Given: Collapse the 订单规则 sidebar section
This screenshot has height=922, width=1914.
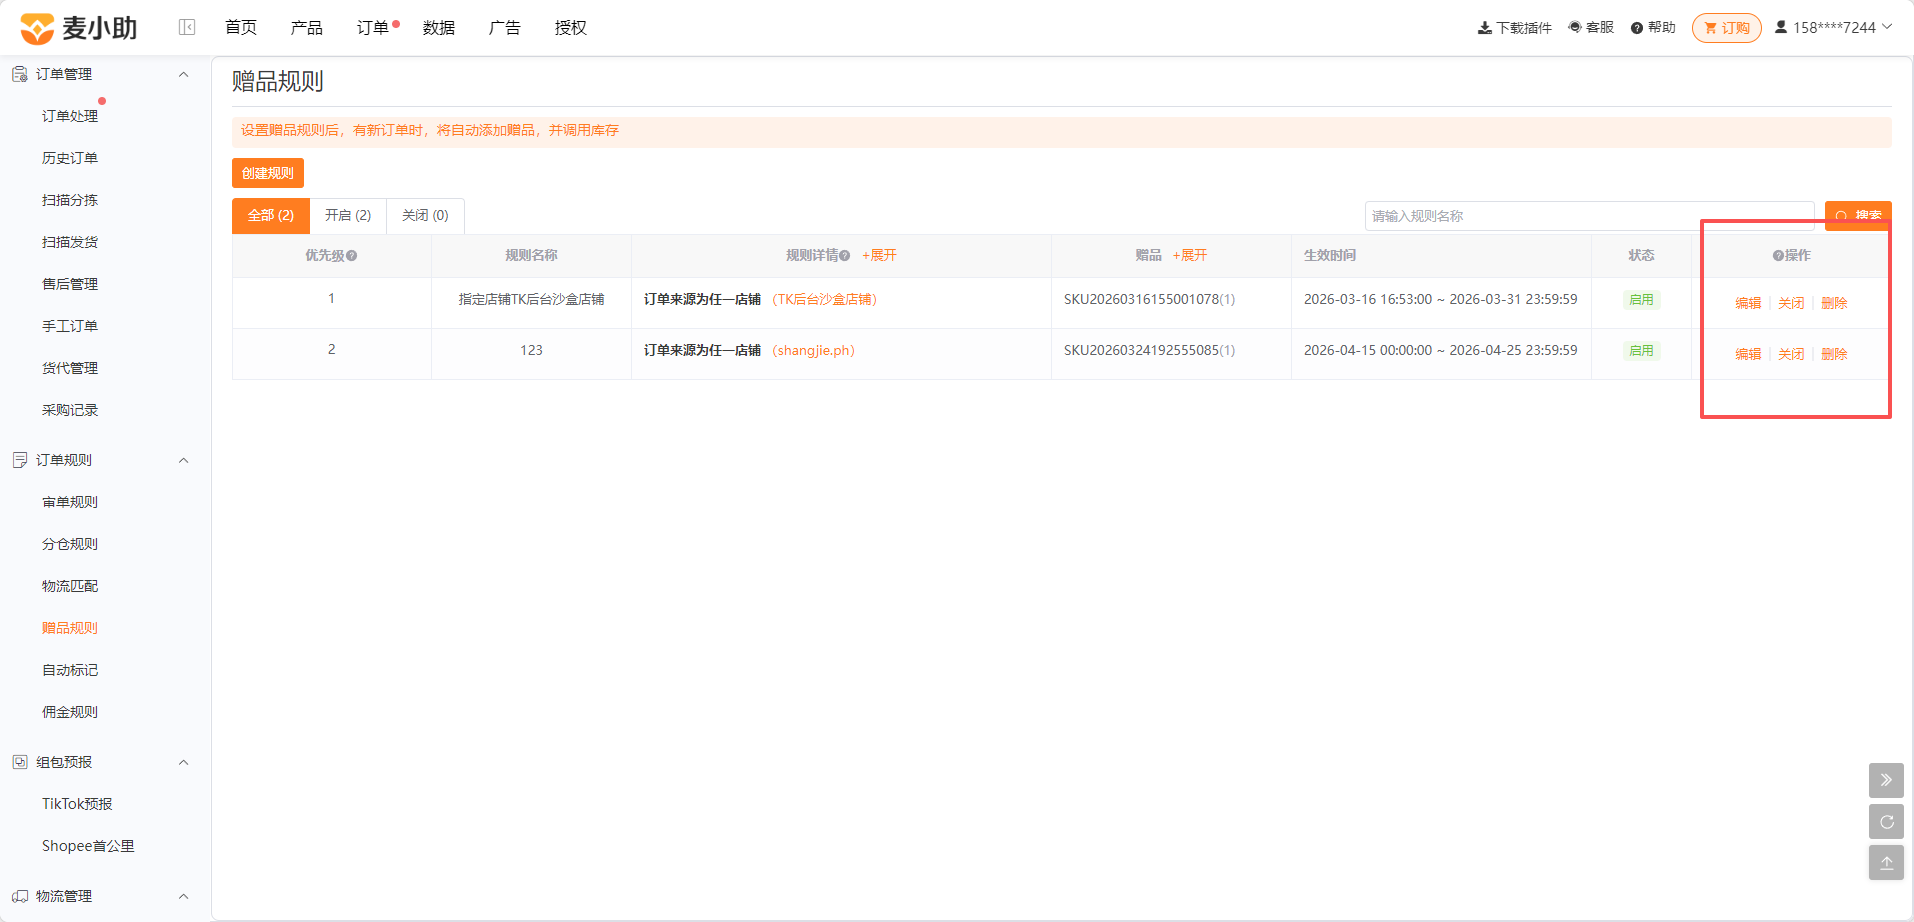Looking at the screenshot, I should pos(183,460).
